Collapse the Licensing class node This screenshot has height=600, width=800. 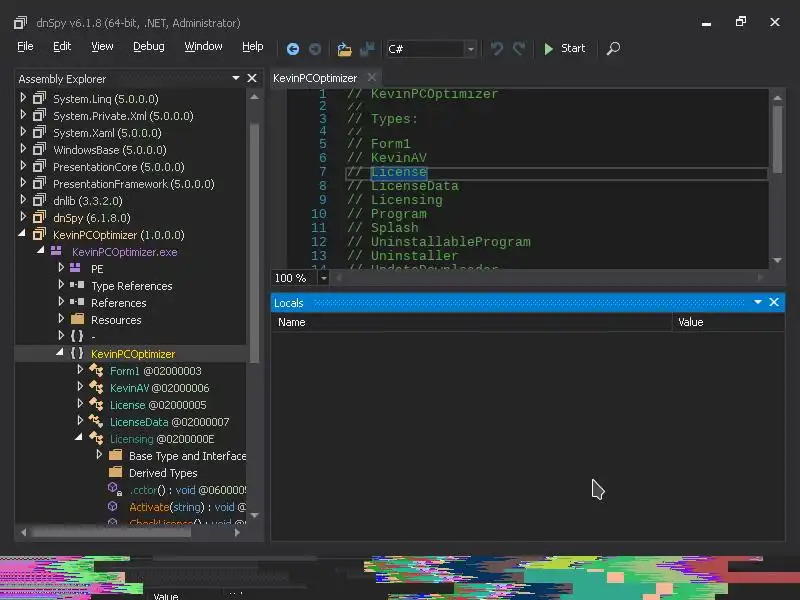coord(79,437)
